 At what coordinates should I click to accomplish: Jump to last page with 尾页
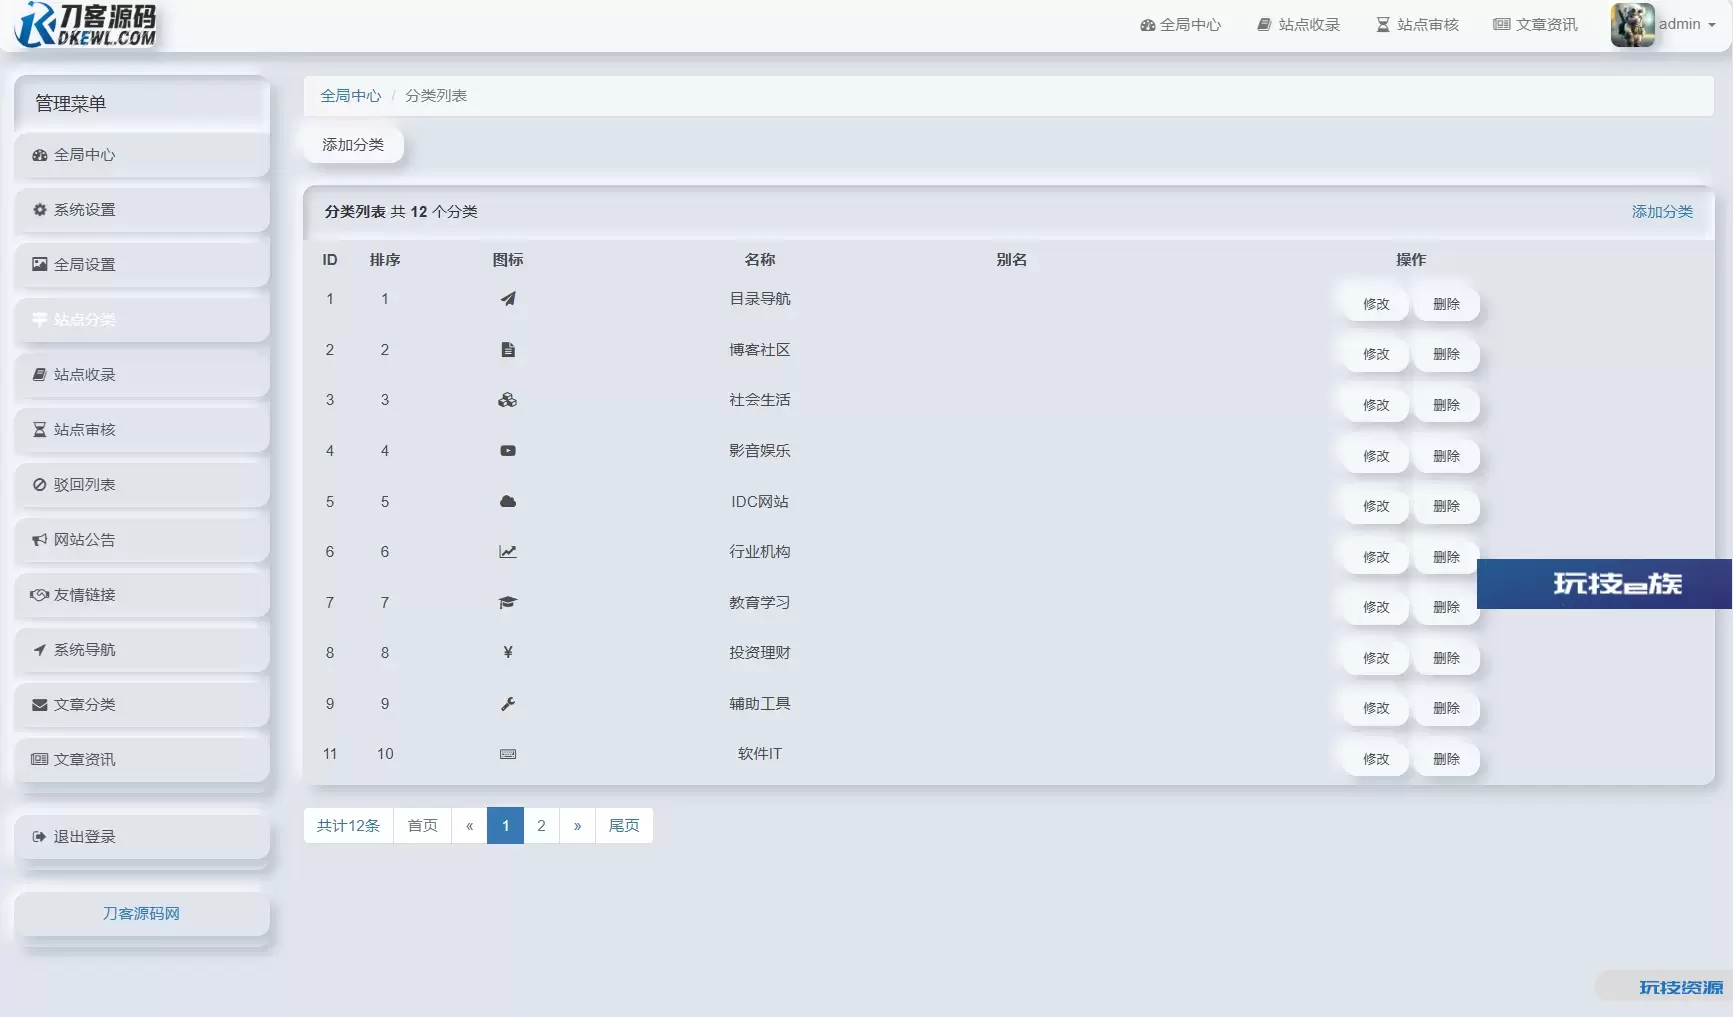pyautogui.click(x=624, y=826)
